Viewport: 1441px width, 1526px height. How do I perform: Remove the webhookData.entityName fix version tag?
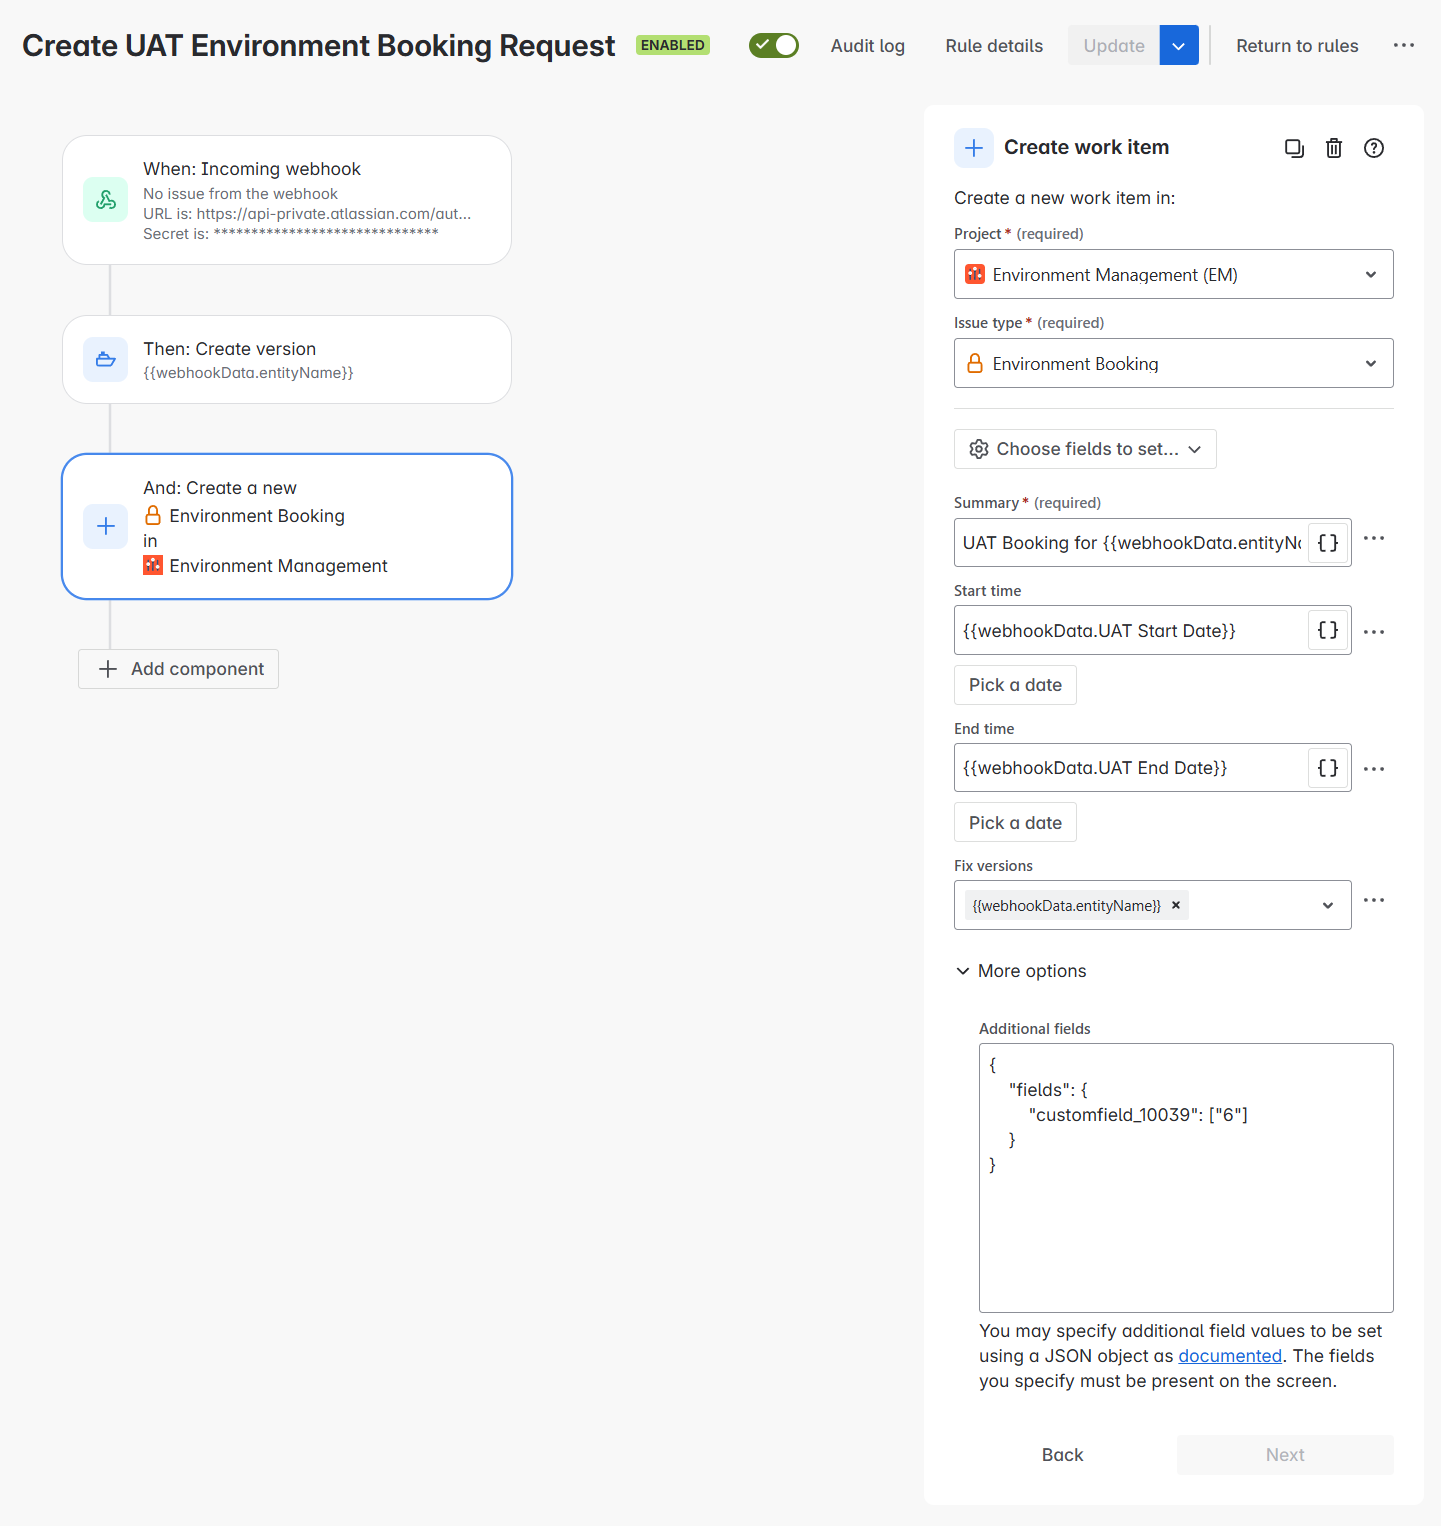point(1176,905)
